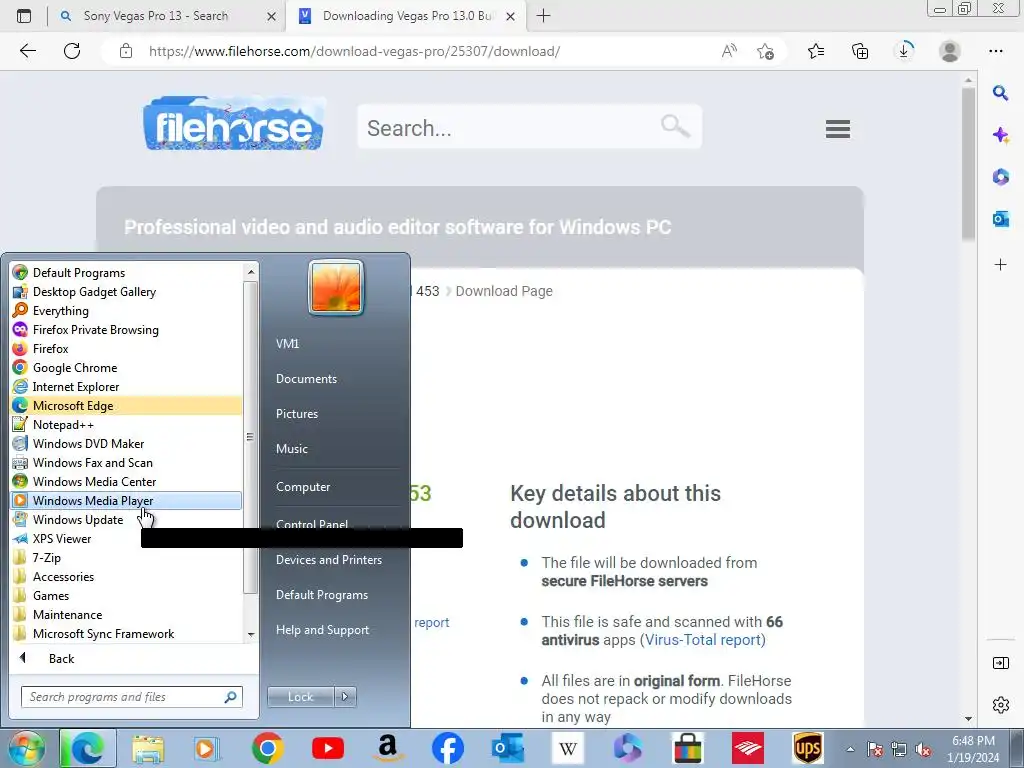This screenshot has height=768, width=1024.
Task: Open Google Chrome from the programs list
Action: (126, 368)
